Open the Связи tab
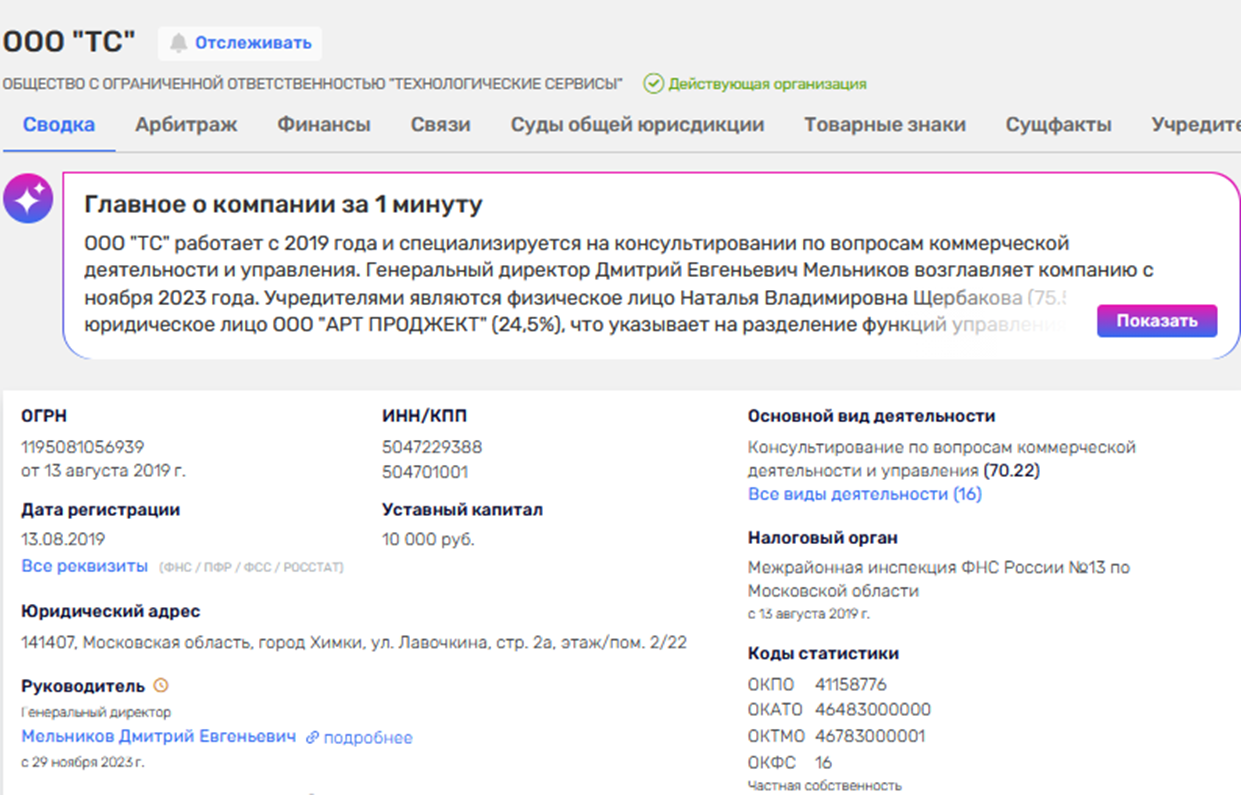 click(439, 124)
